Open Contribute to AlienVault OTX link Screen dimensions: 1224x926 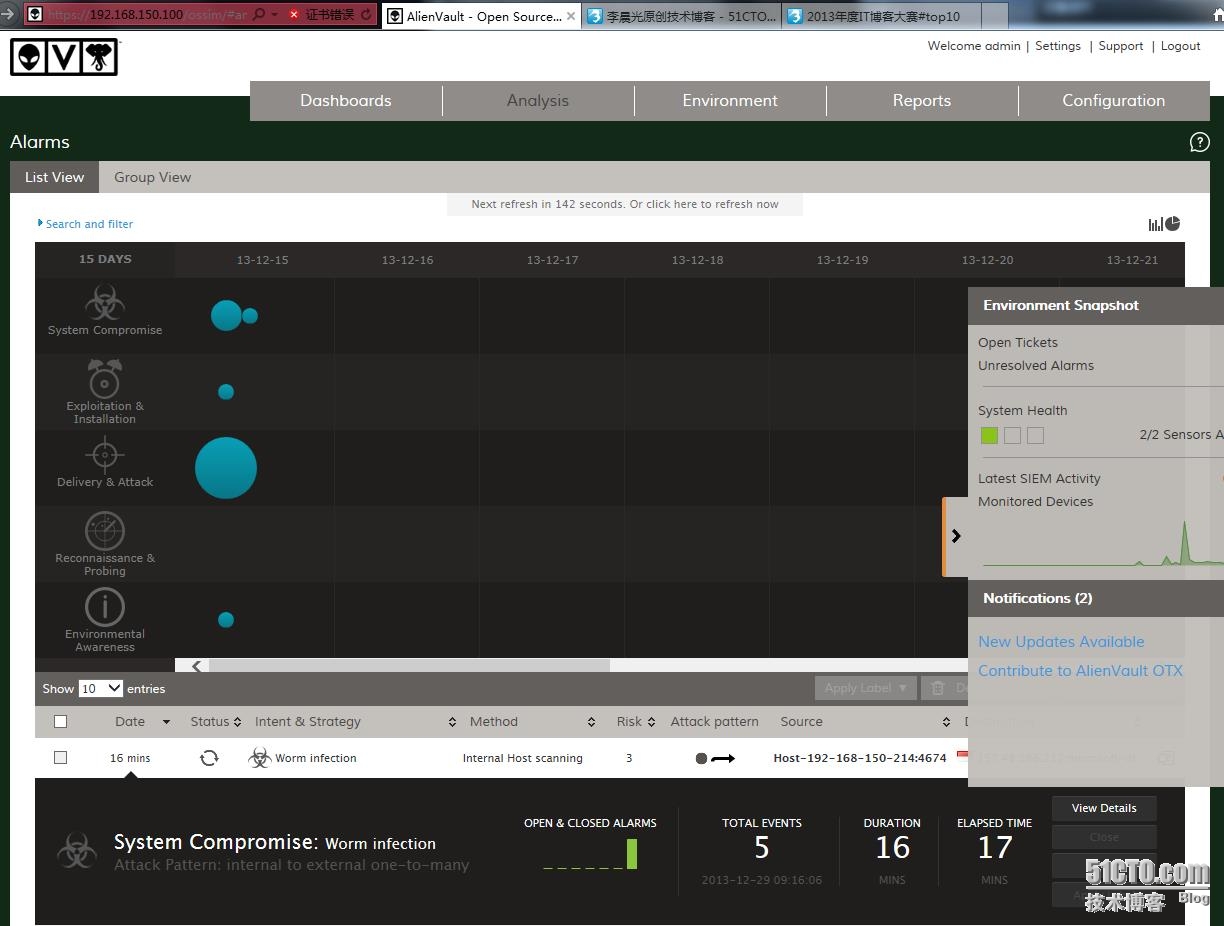1080,671
